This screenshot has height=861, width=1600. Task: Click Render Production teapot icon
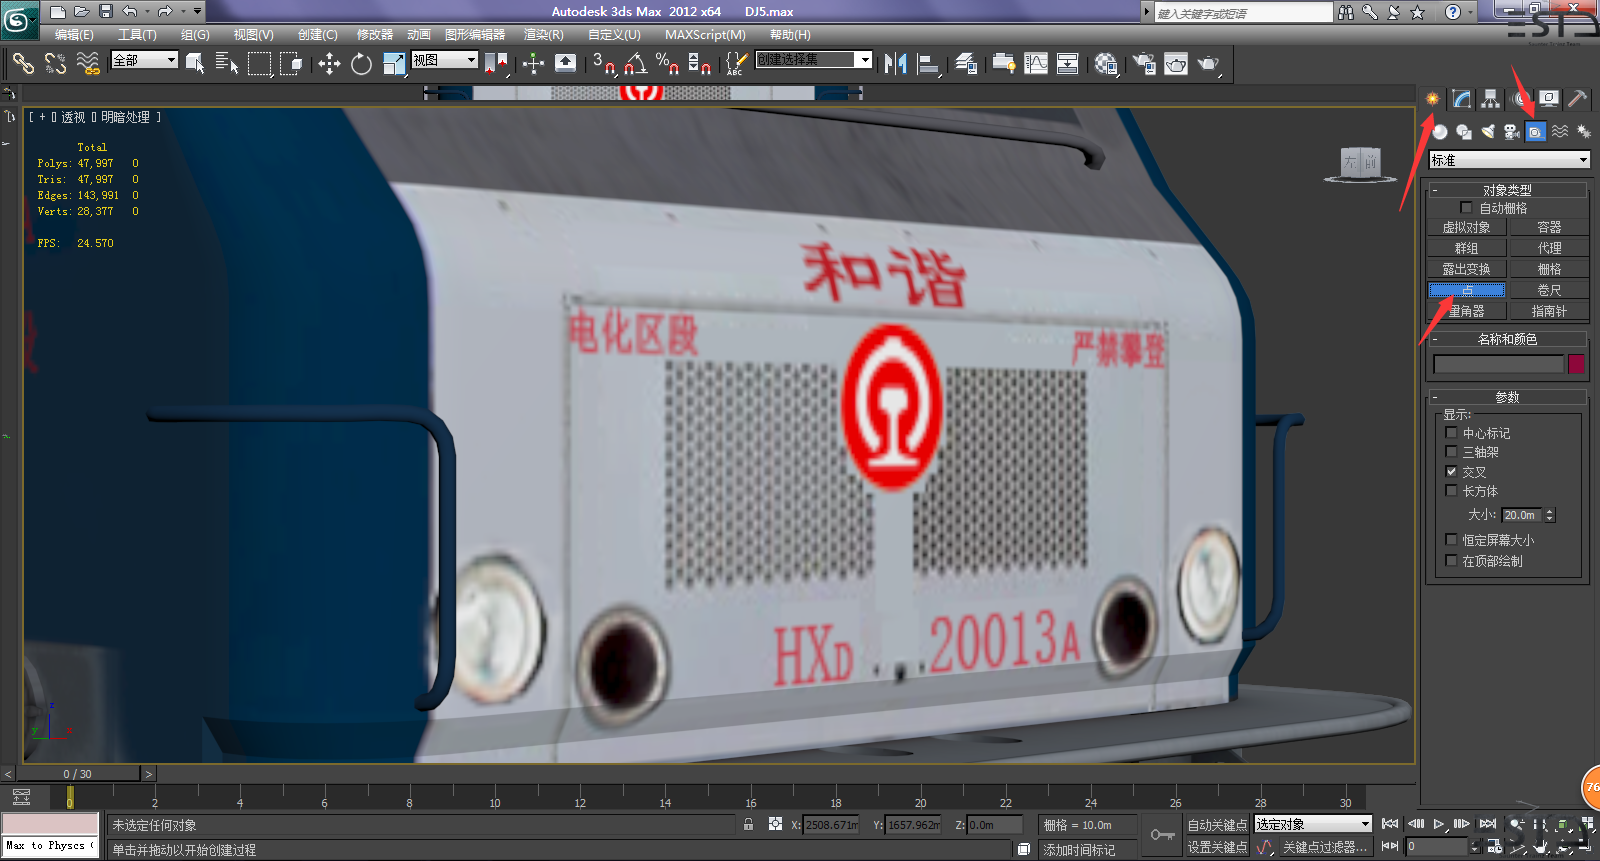pyautogui.click(x=1209, y=64)
